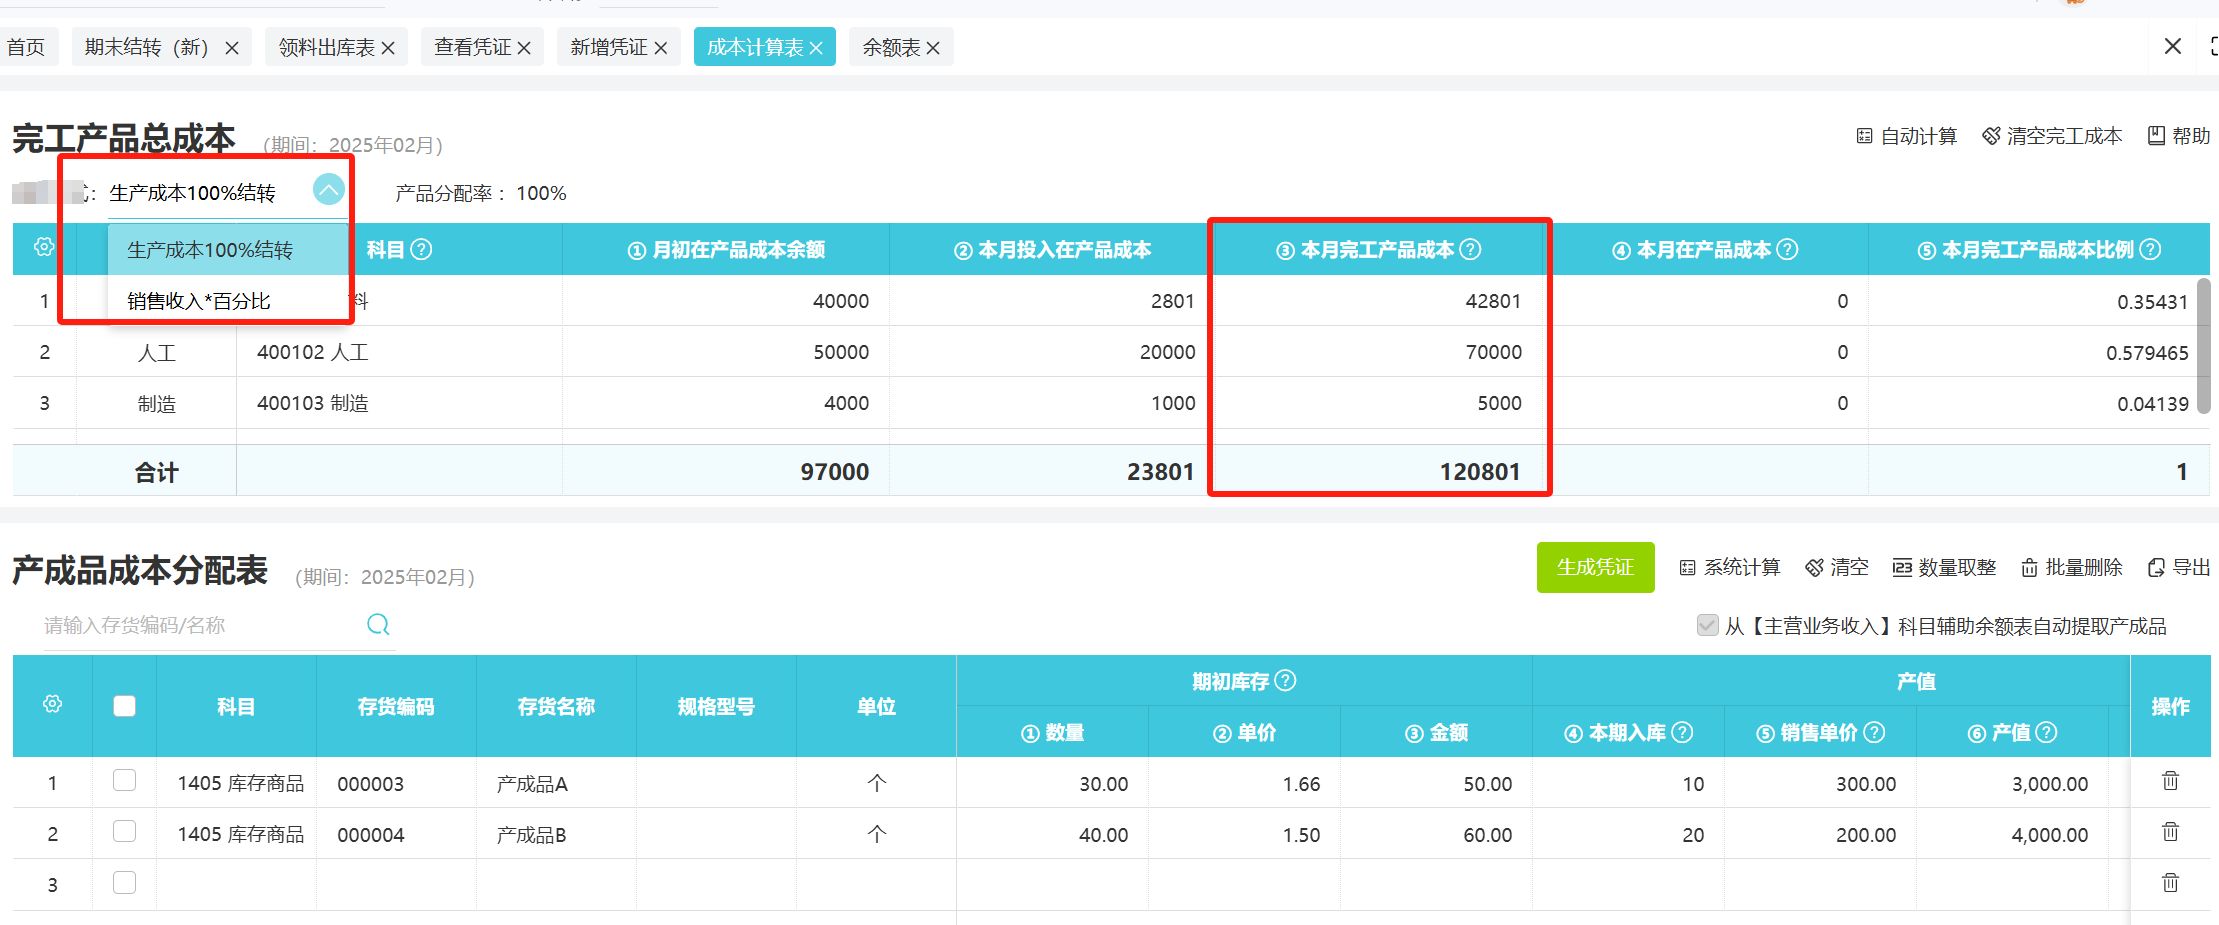Choose 生产成本100%结转 option in list

point(210,250)
